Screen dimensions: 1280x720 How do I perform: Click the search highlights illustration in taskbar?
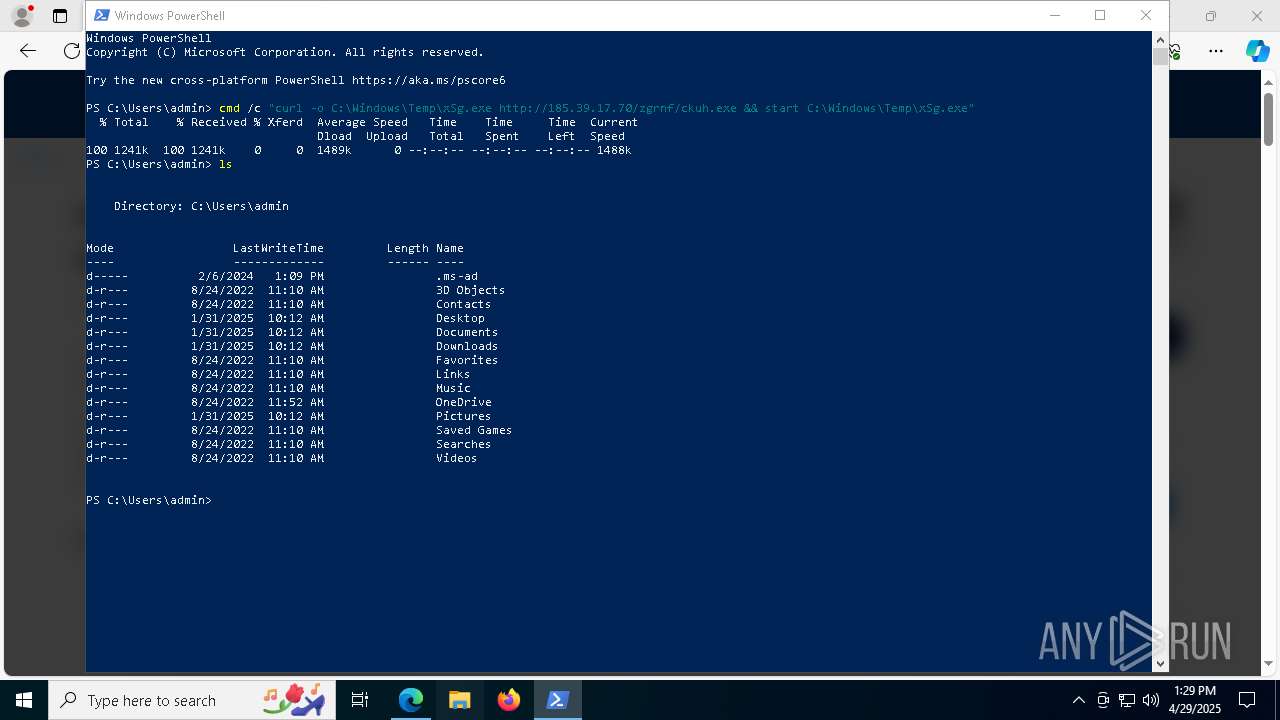[x=293, y=700]
